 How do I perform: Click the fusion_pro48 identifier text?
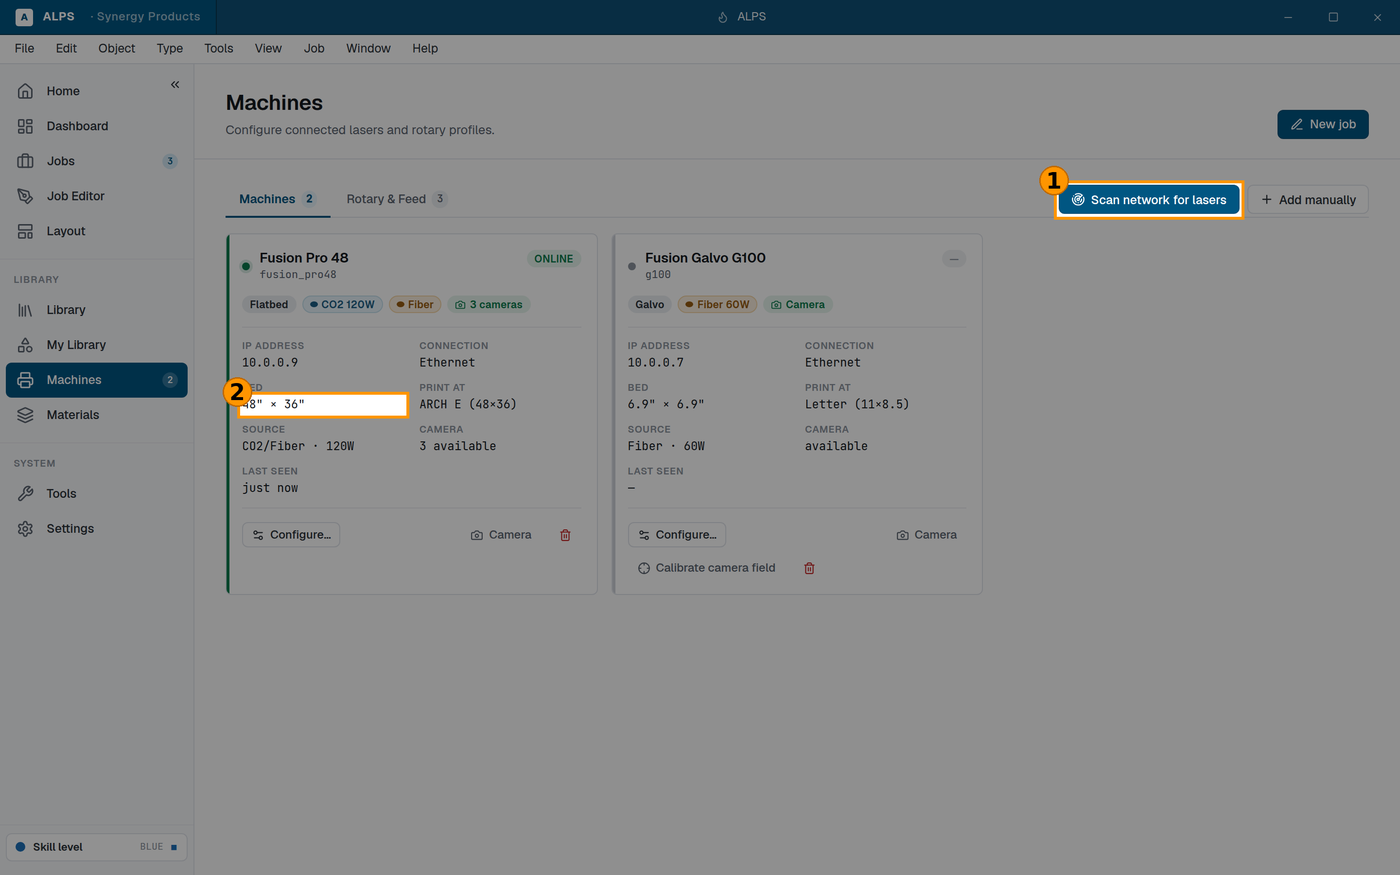298,275
